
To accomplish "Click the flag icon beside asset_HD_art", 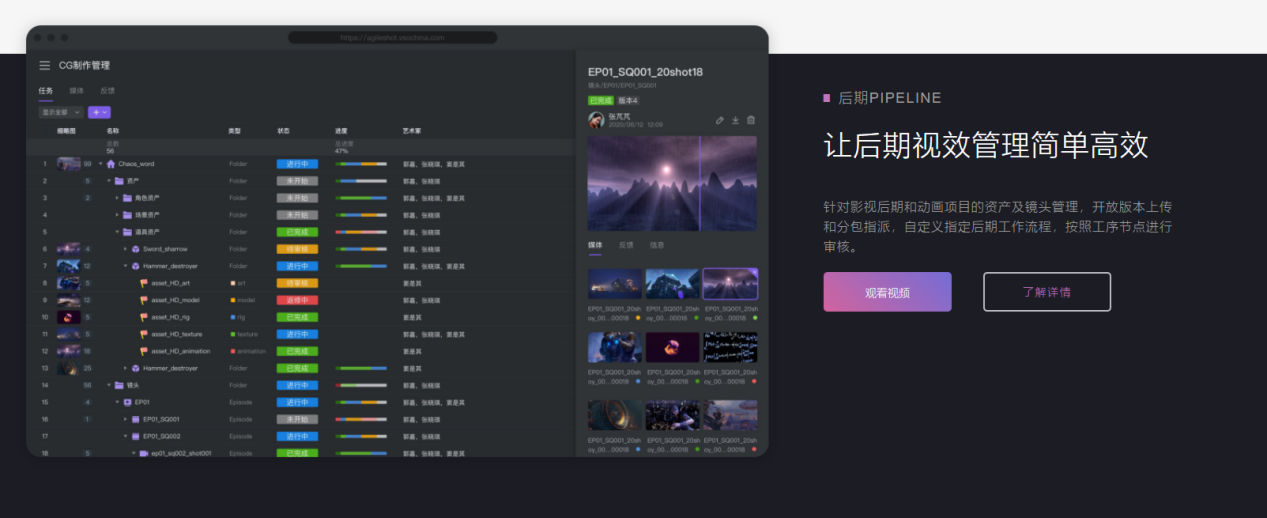I will [144, 283].
